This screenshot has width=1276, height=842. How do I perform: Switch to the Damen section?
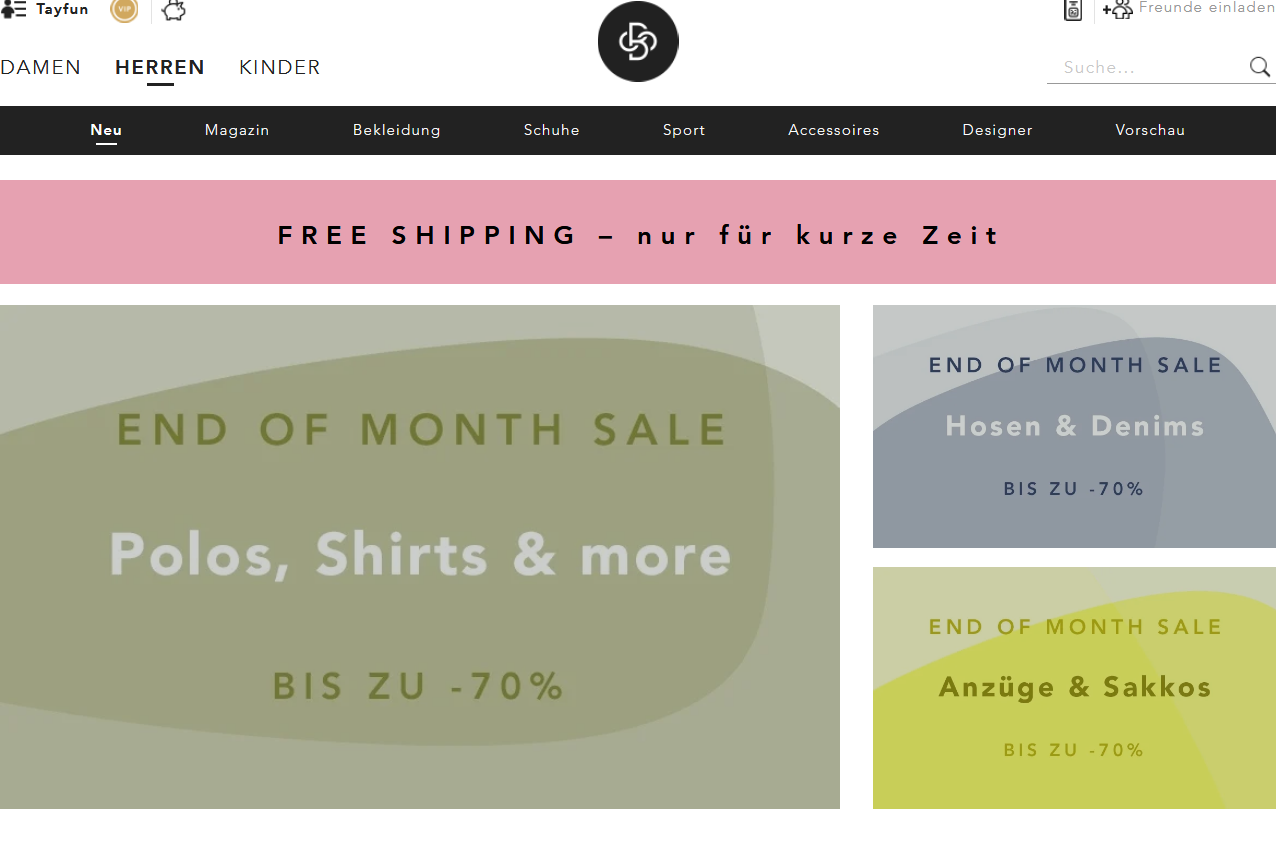tap(41, 68)
